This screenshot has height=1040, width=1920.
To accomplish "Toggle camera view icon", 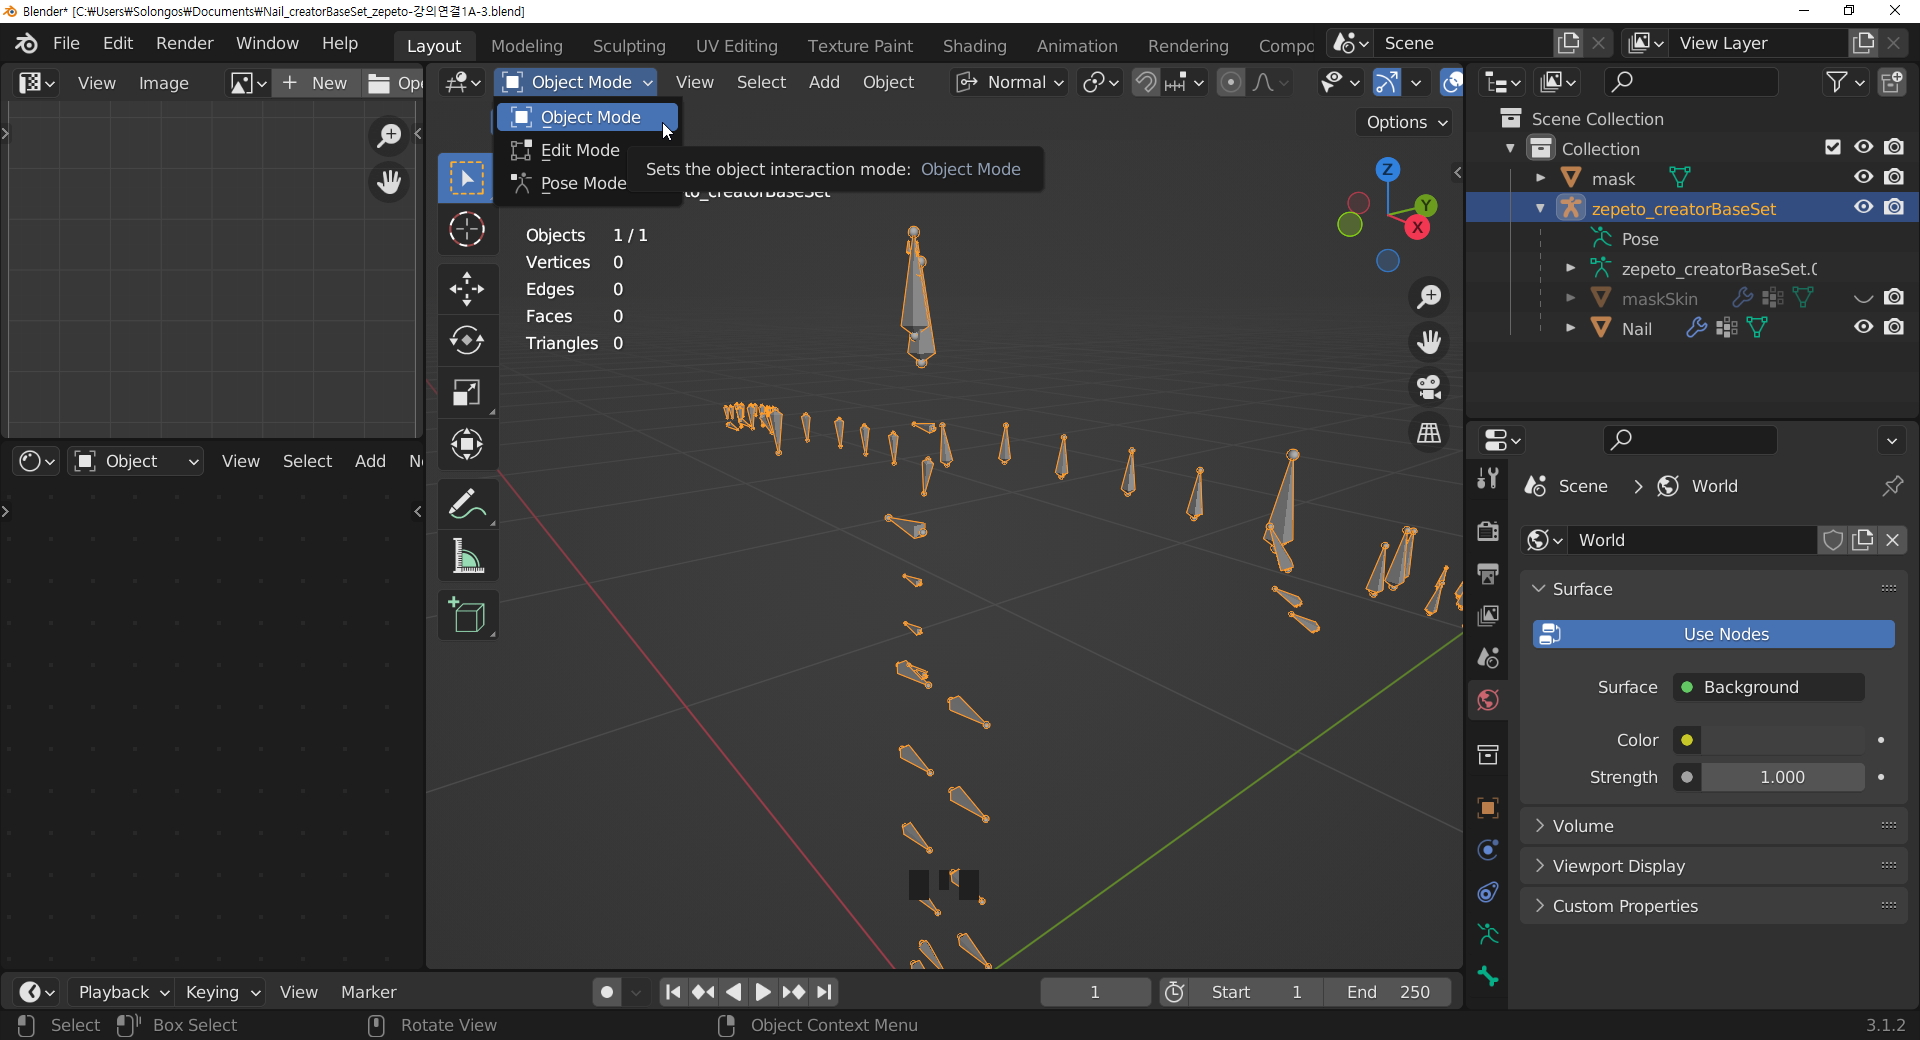I will tap(1429, 387).
